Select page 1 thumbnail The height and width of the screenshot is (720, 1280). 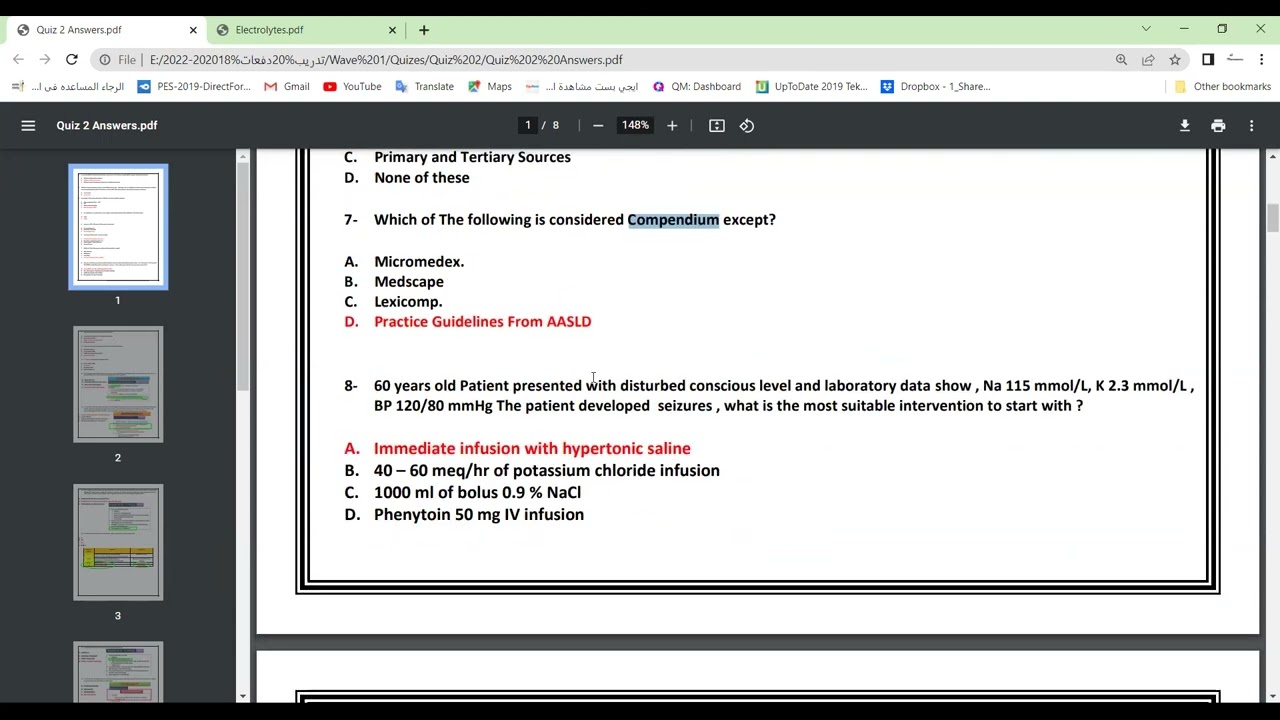pyautogui.click(x=118, y=227)
